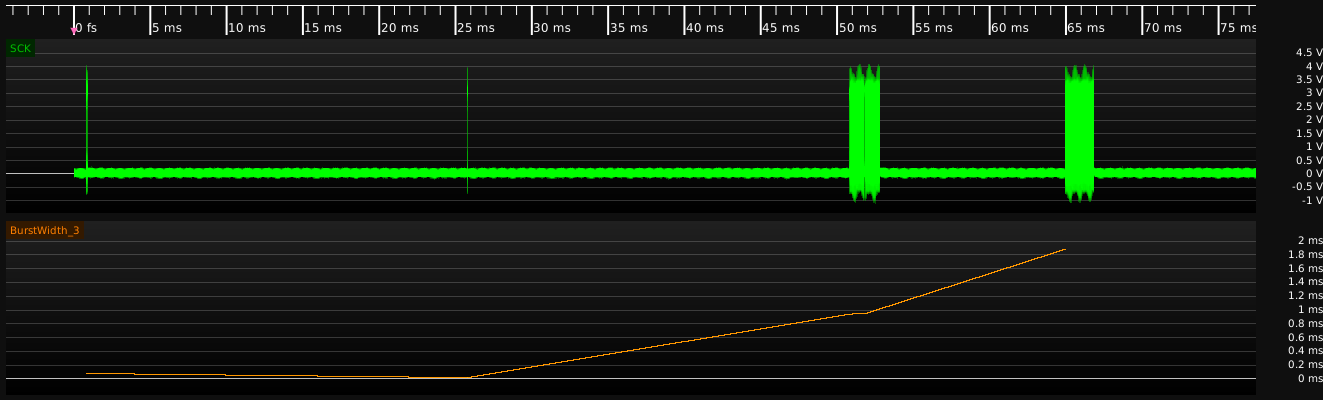Click the 0.6 ms axis label

pyautogui.click(x=1305, y=337)
